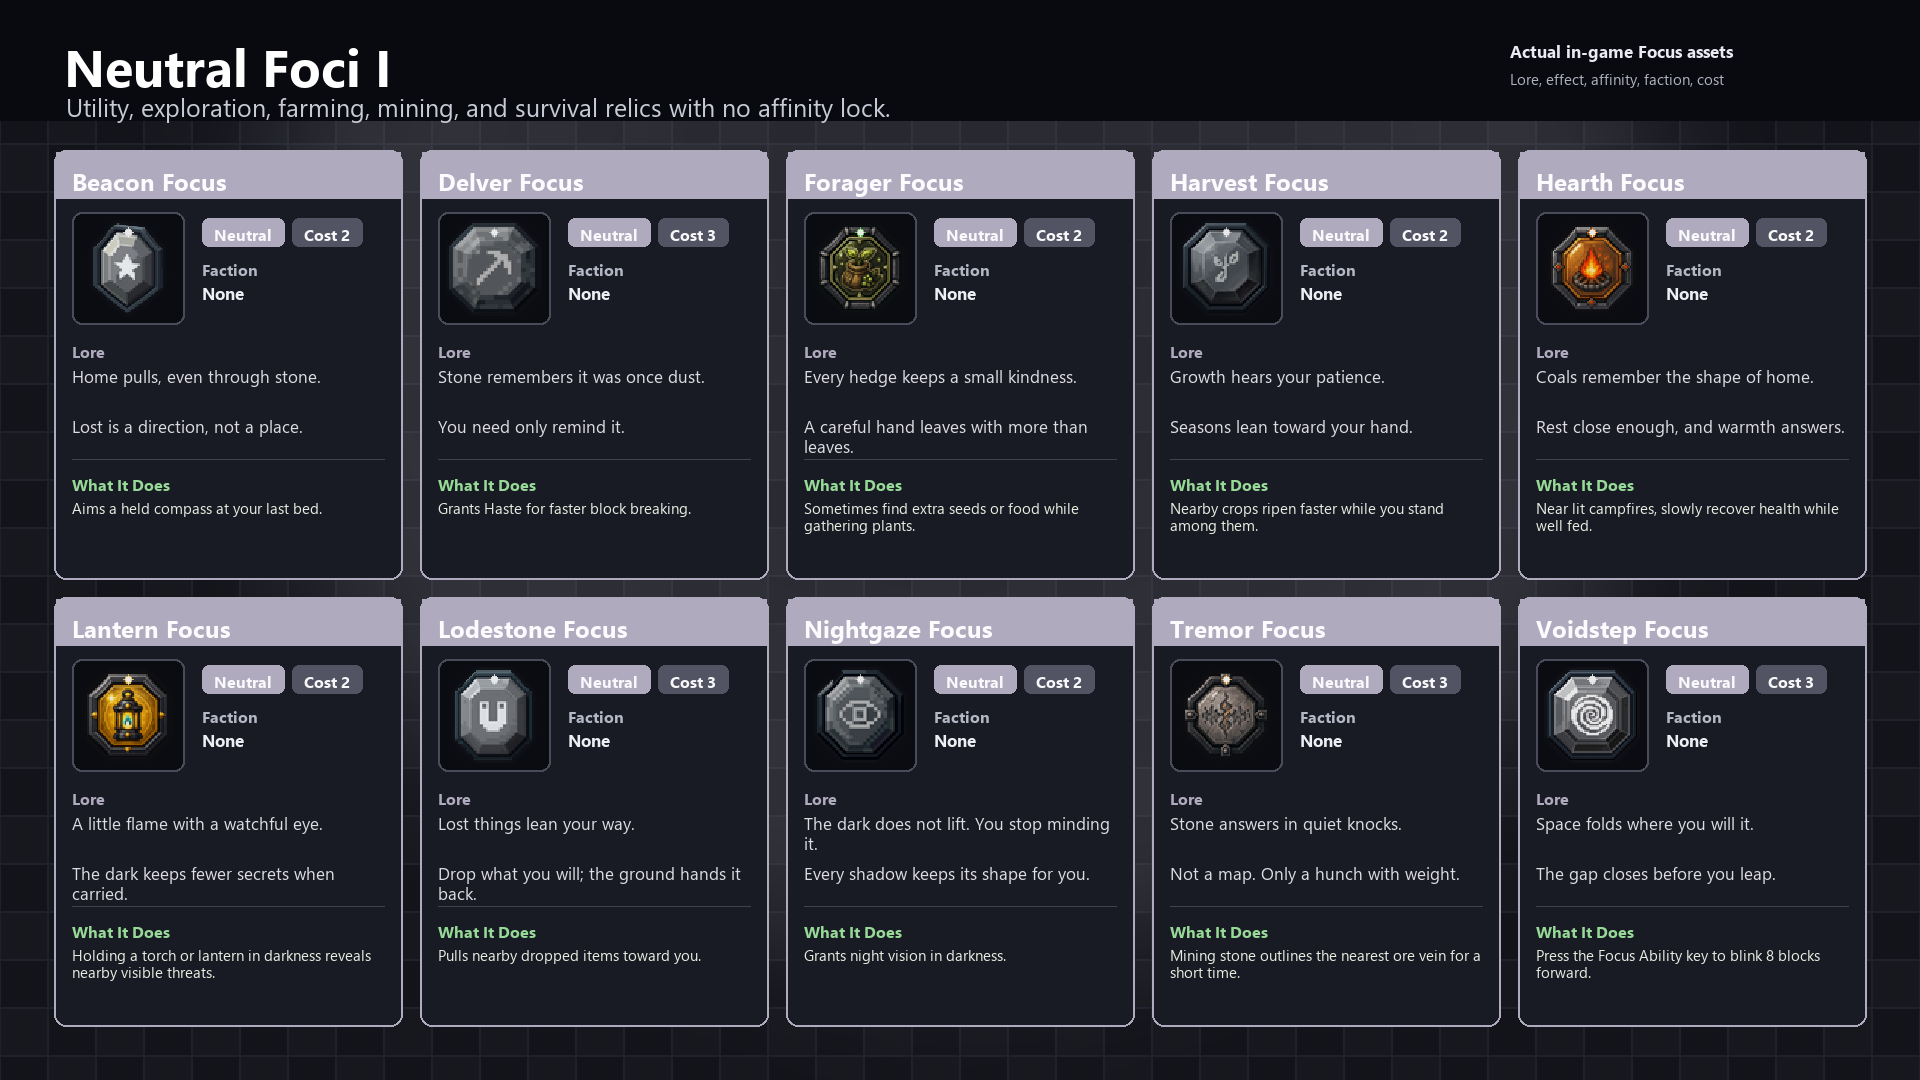Select the Cost 3 badge on Voidstep Focus
The height and width of the screenshot is (1080, 1920).
[1791, 681]
